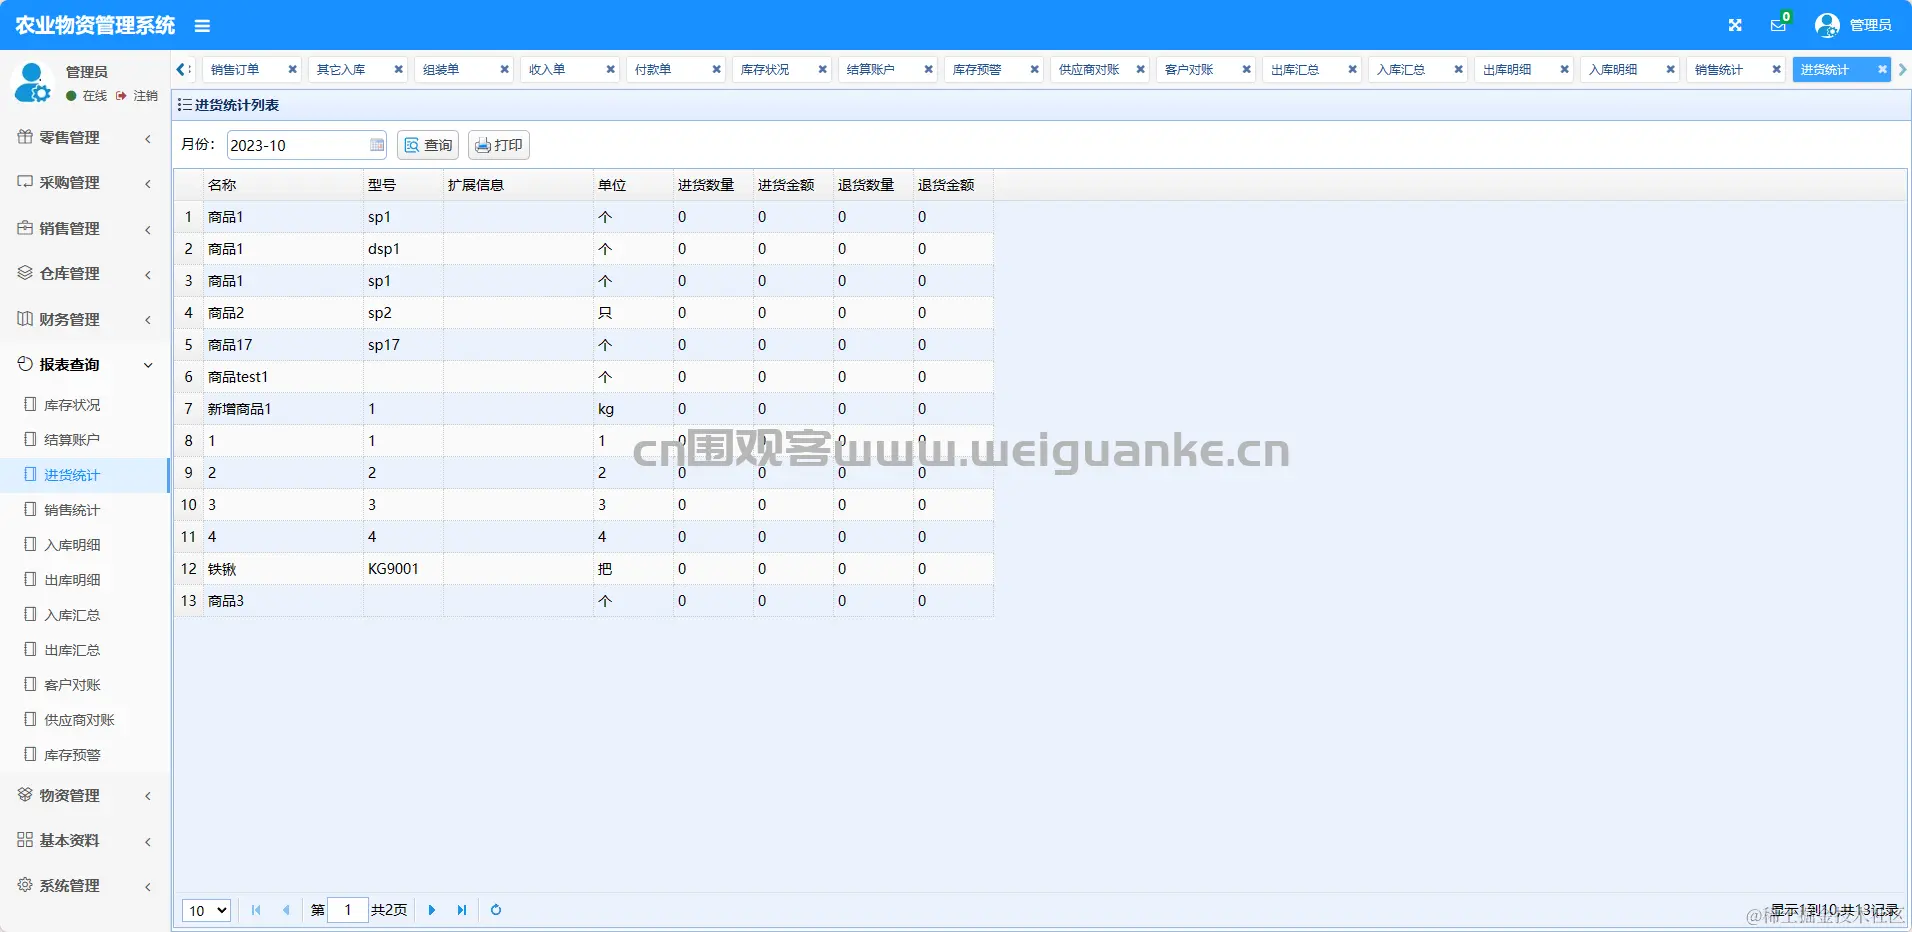Close the 客户对账 tab
Viewport: 1912px width, 932px height.
click(1246, 69)
